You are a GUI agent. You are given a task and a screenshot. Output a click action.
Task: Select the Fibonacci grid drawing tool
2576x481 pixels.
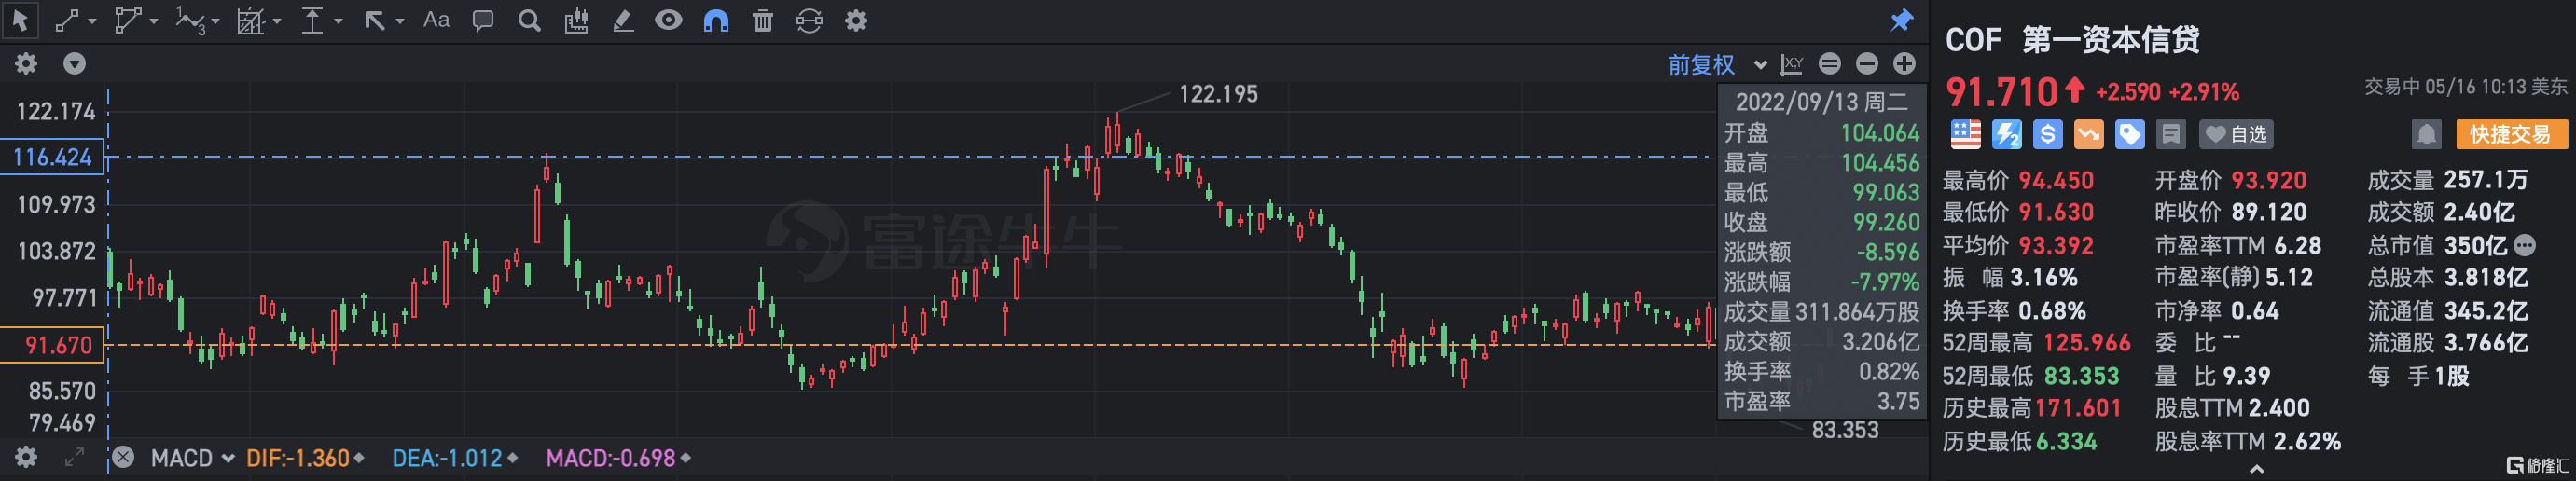(250, 21)
